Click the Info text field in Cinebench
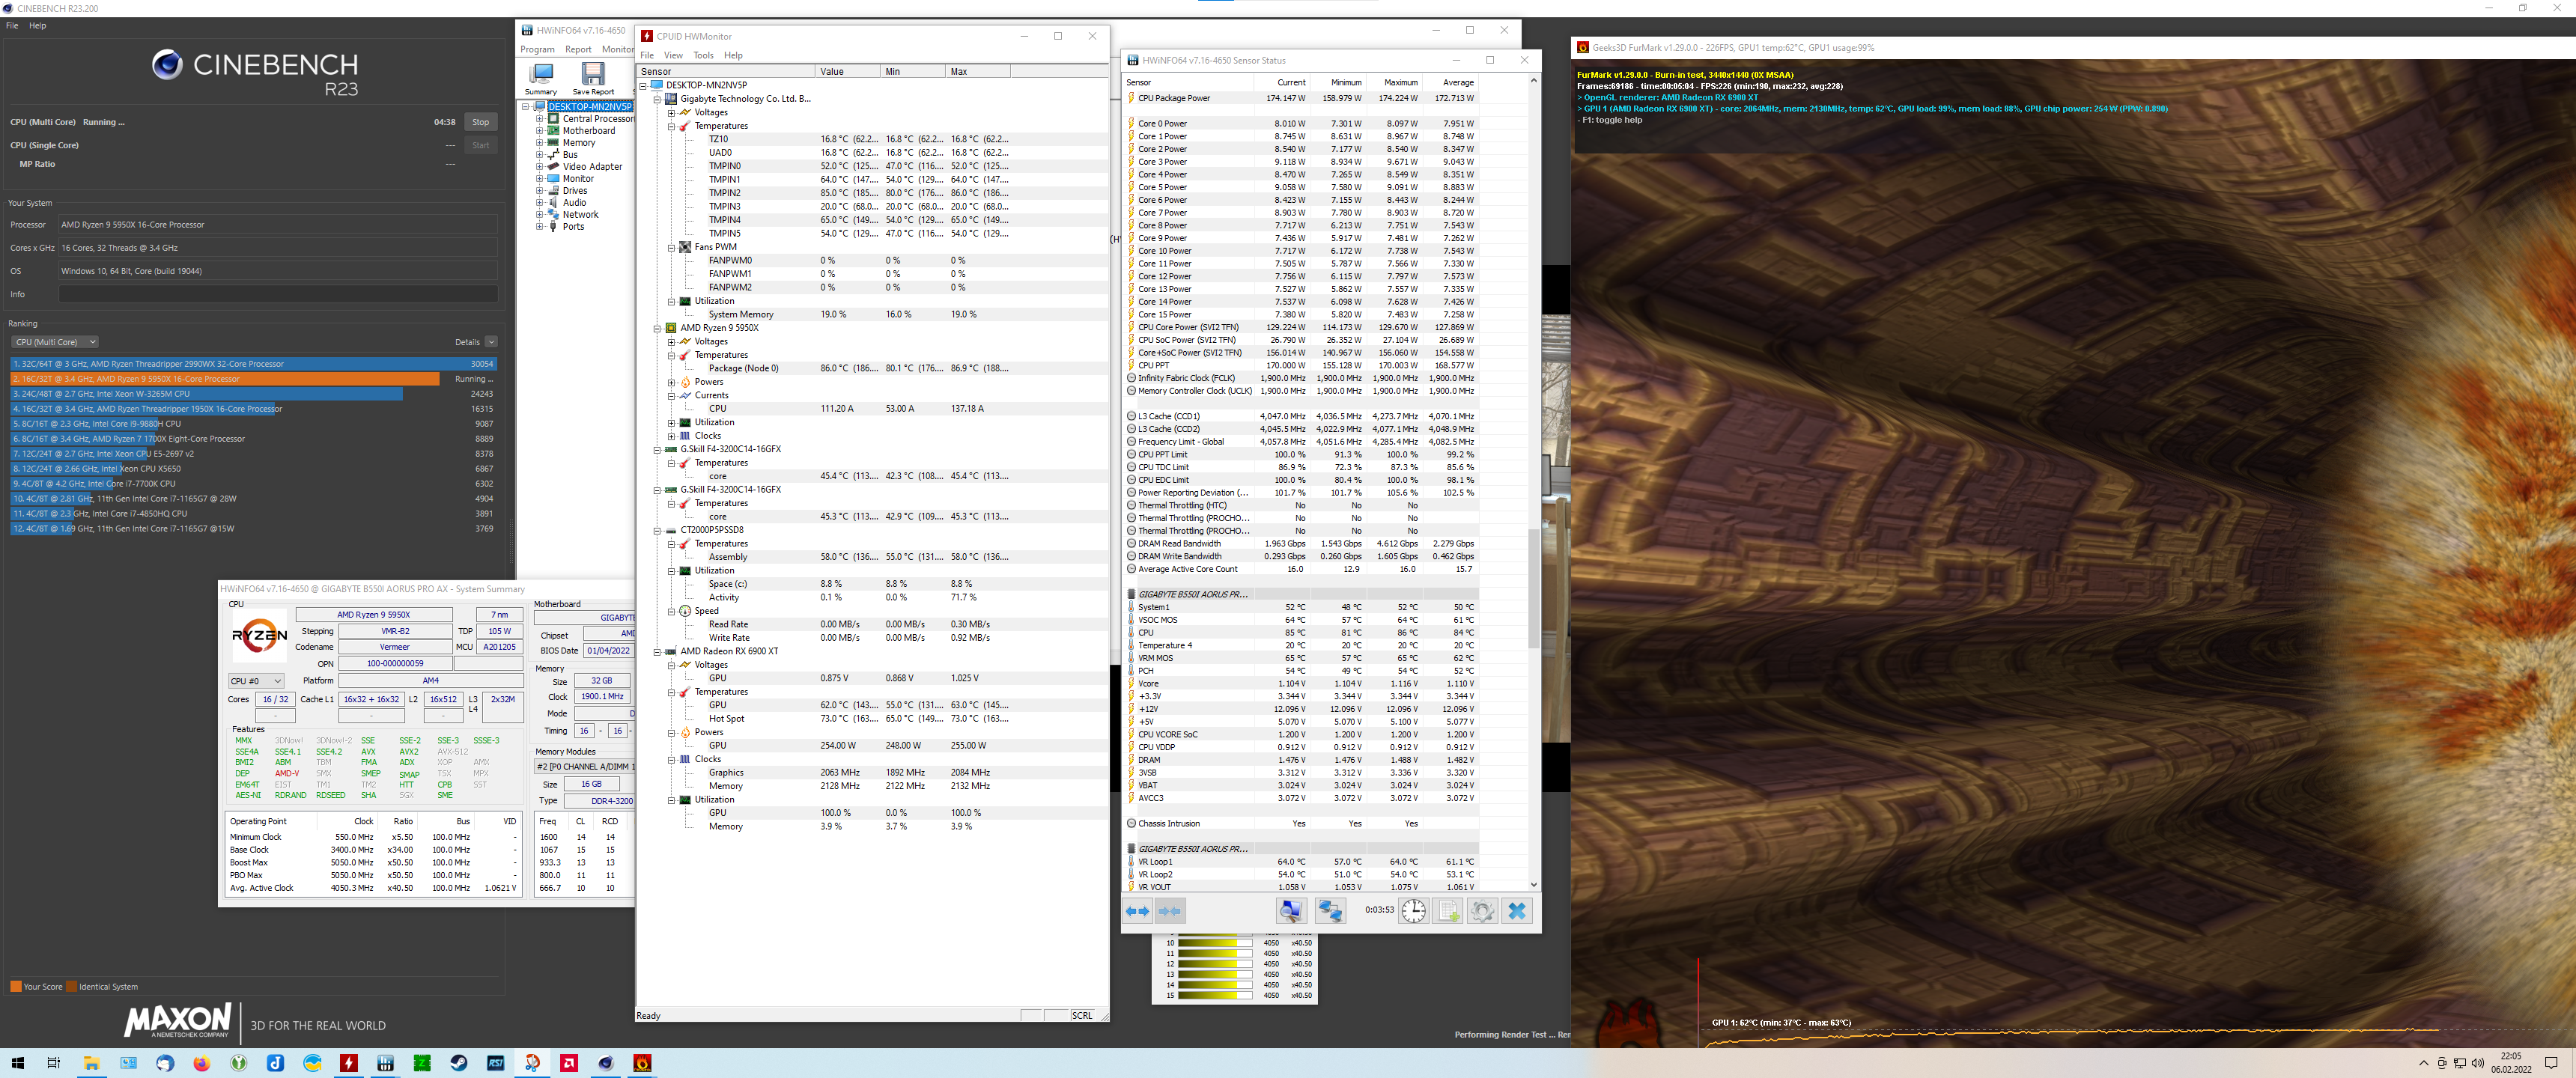Viewport: 2576px width, 1078px height. tap(278, 294)
